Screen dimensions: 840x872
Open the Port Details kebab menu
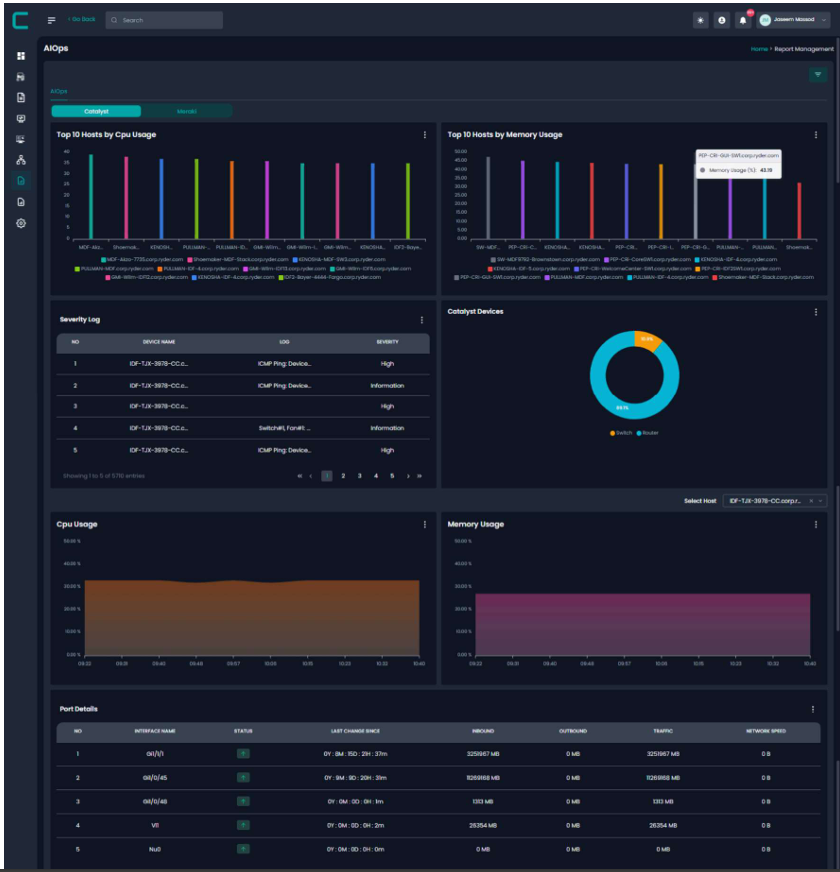tap(813, 709)
